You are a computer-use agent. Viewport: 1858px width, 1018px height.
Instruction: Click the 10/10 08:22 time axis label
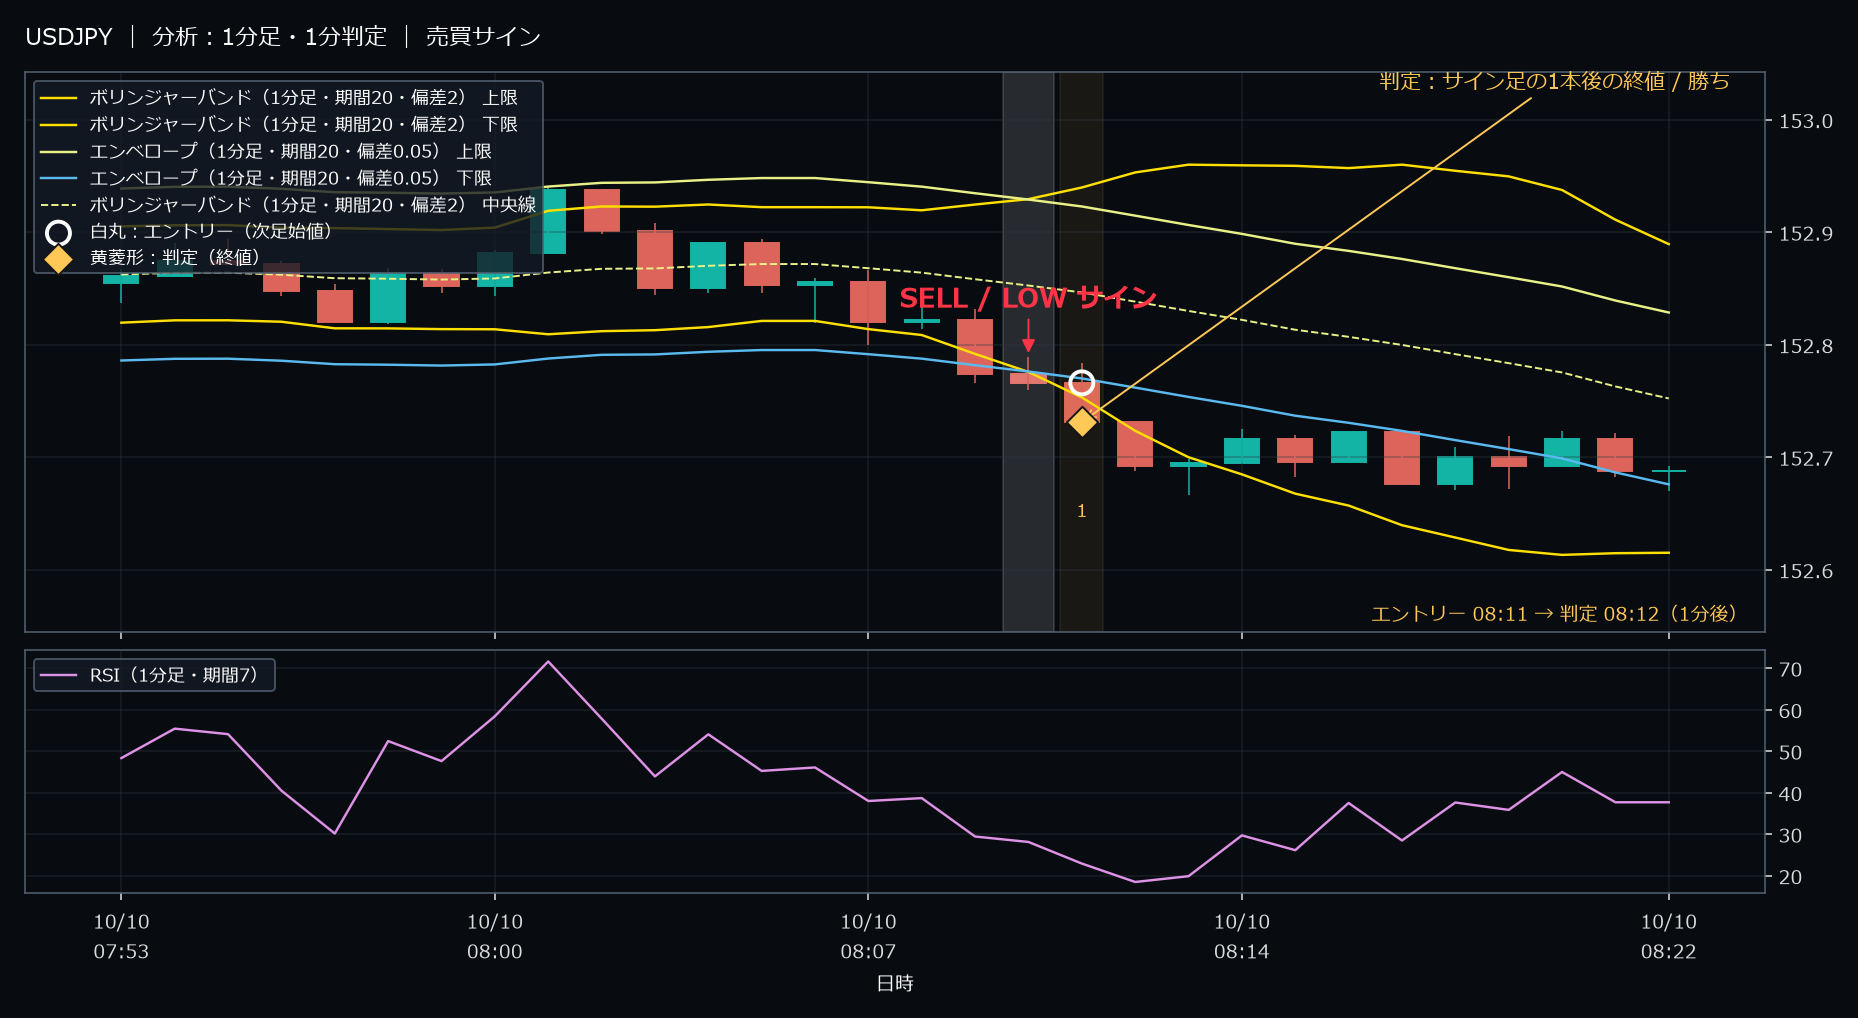tap(1669, 936)
